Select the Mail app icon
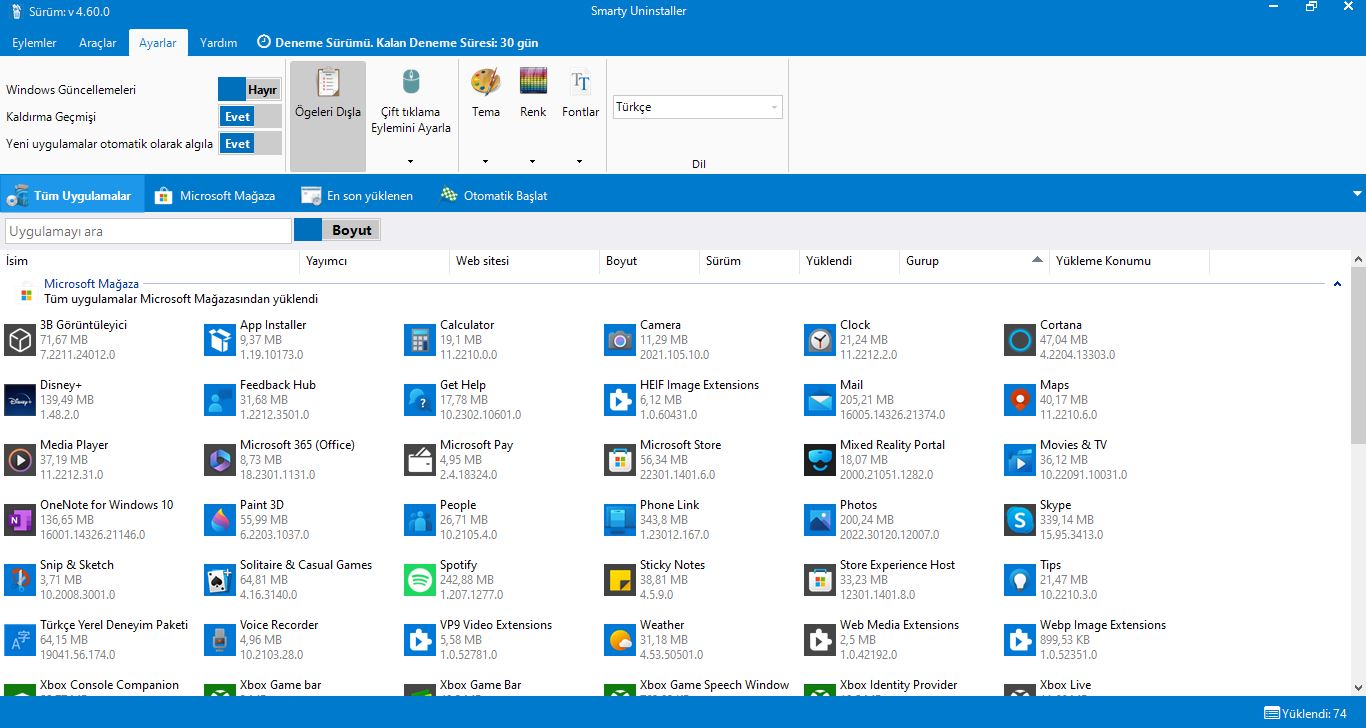 tap(820, 400)
